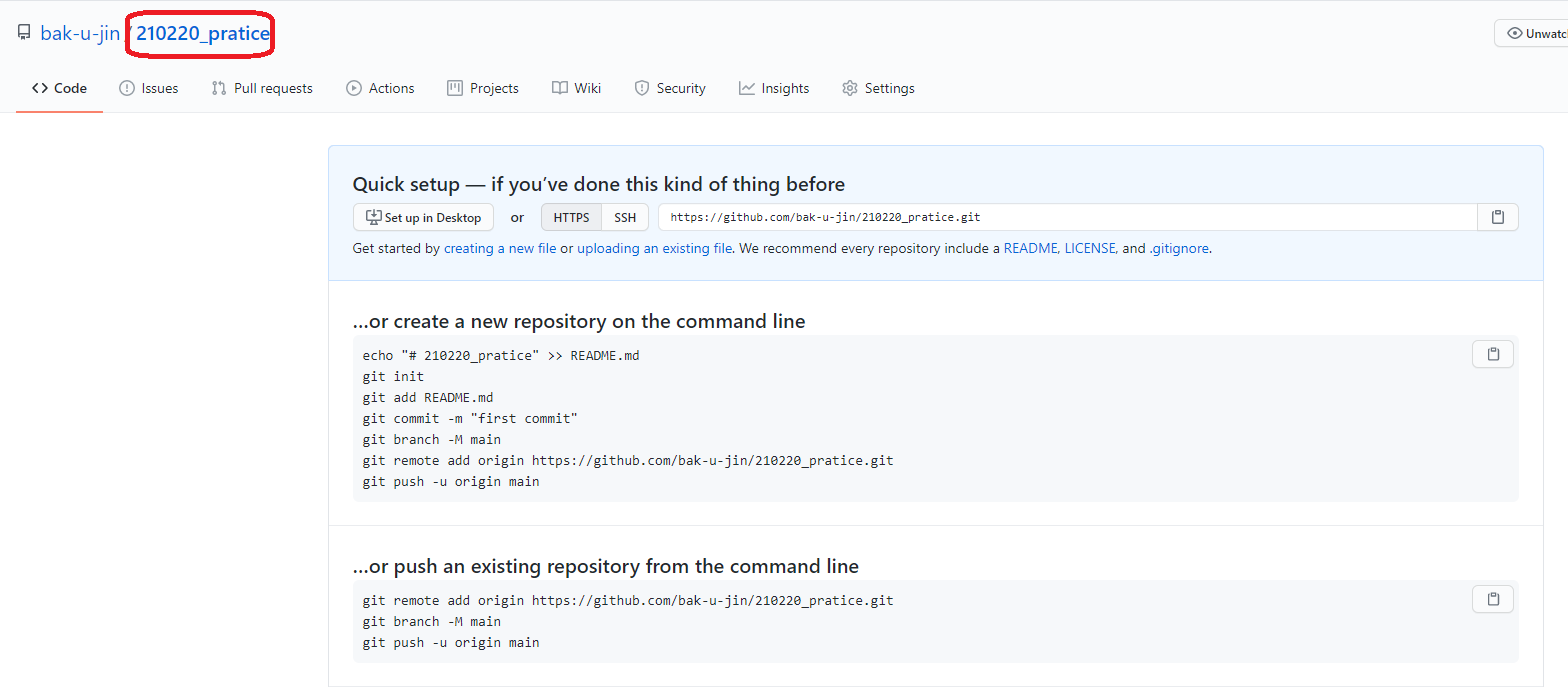Image resolution: width=1568 pixels, height=687 pixels.
Task: Click the .gitignore link
Action: 1180,248
